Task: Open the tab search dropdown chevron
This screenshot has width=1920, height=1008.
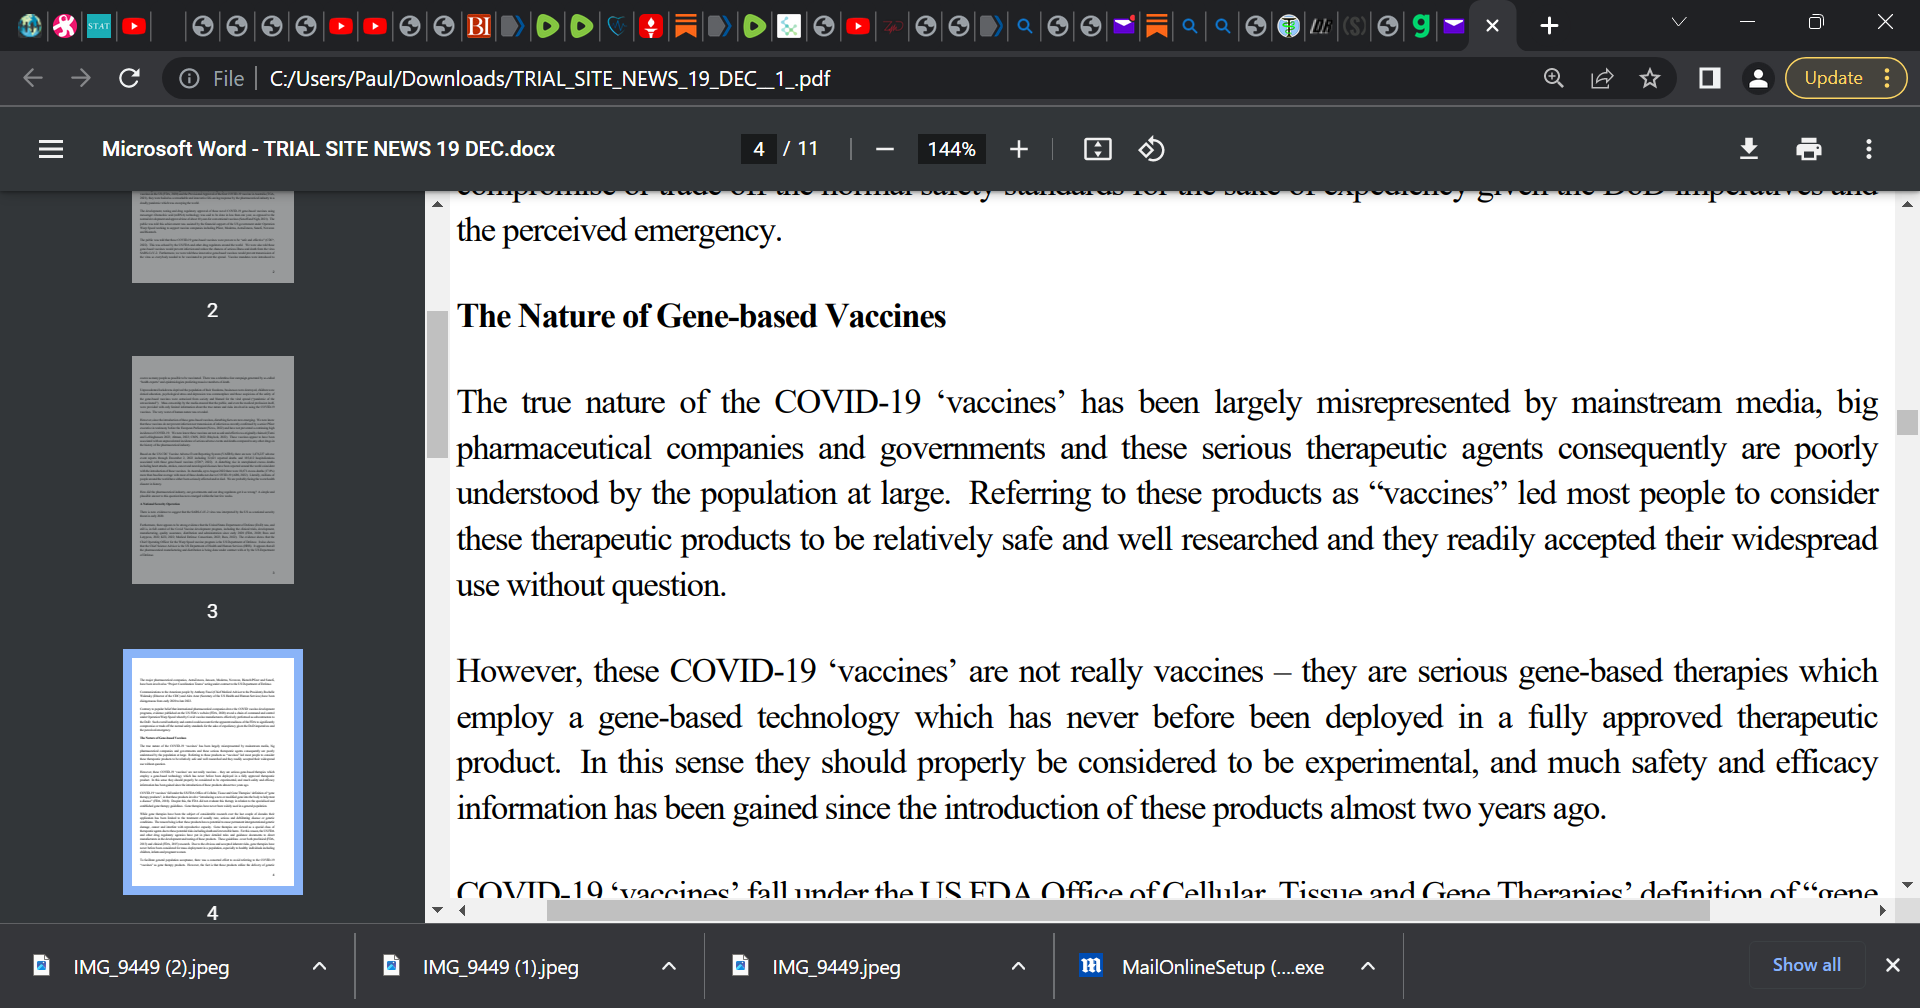Action: (x=1679, y=22)
